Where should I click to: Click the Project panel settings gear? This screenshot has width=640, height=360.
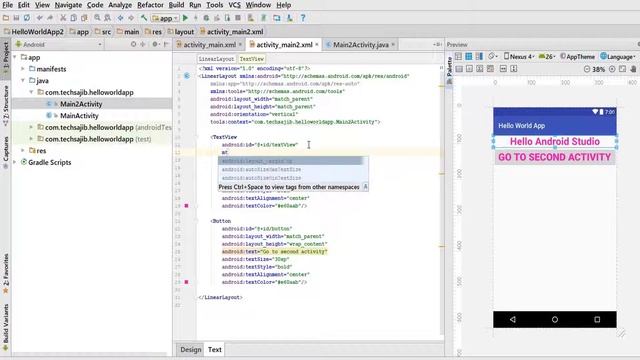point(155,44)
